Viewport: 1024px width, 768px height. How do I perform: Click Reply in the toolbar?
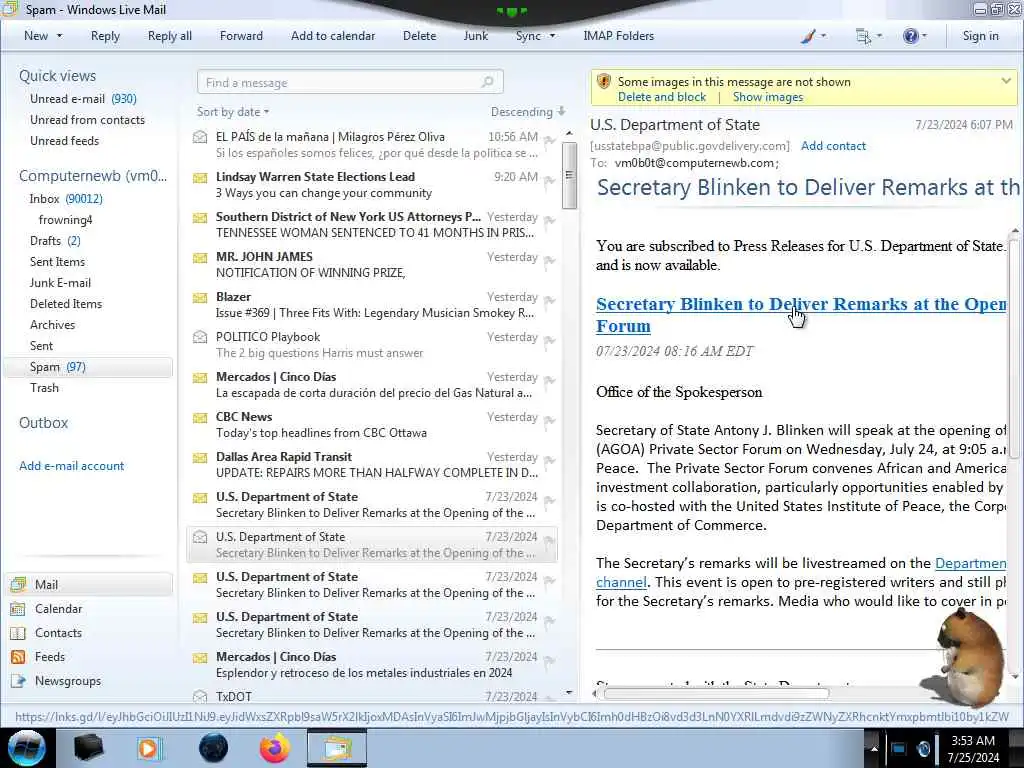(105, 36)
